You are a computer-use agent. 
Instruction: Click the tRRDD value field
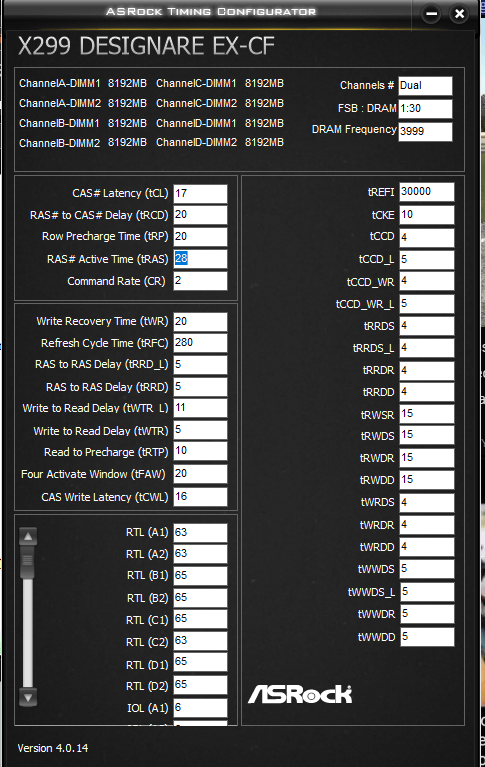[427, 392]
